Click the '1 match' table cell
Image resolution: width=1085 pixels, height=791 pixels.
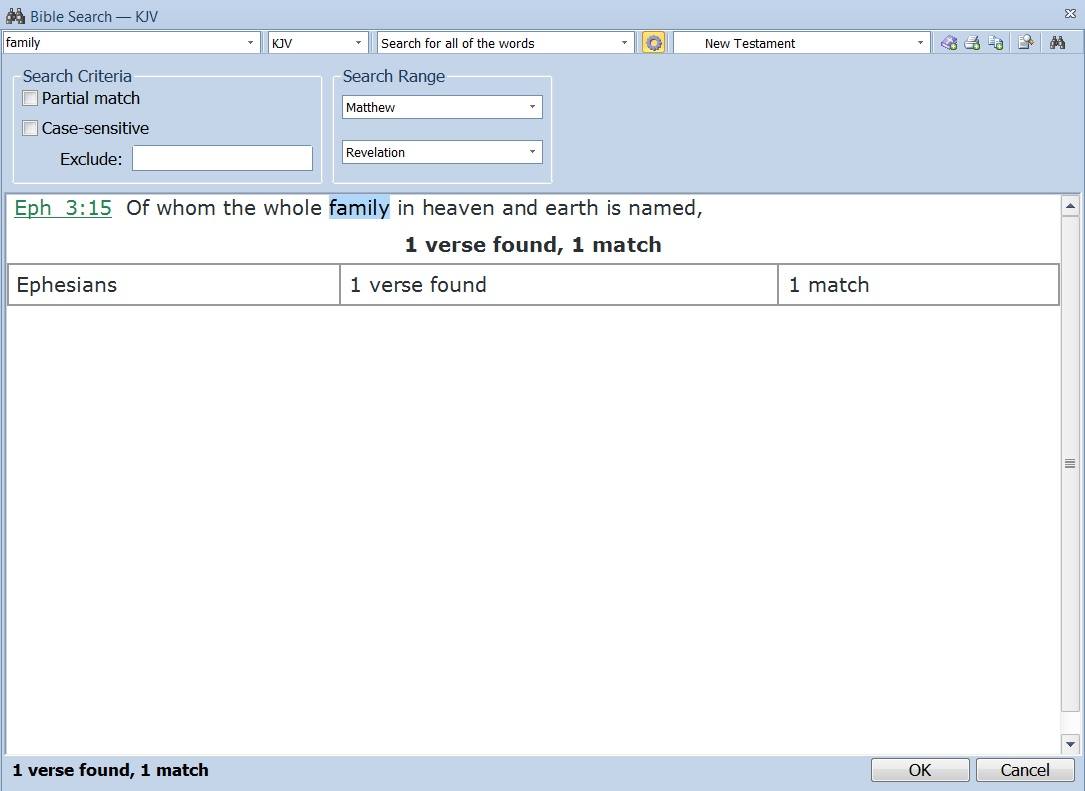[918, 284]
